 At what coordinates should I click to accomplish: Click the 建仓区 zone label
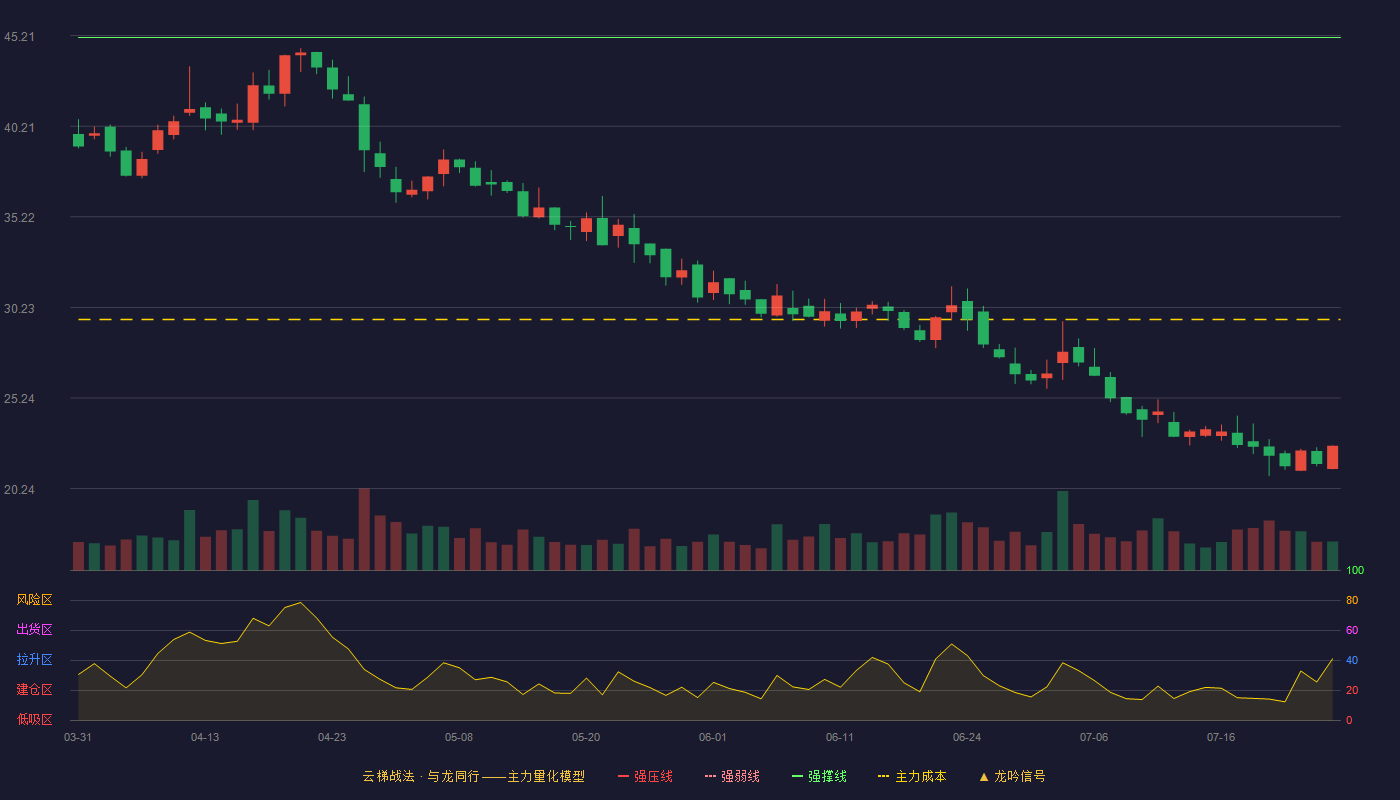[x=34, y=690]
